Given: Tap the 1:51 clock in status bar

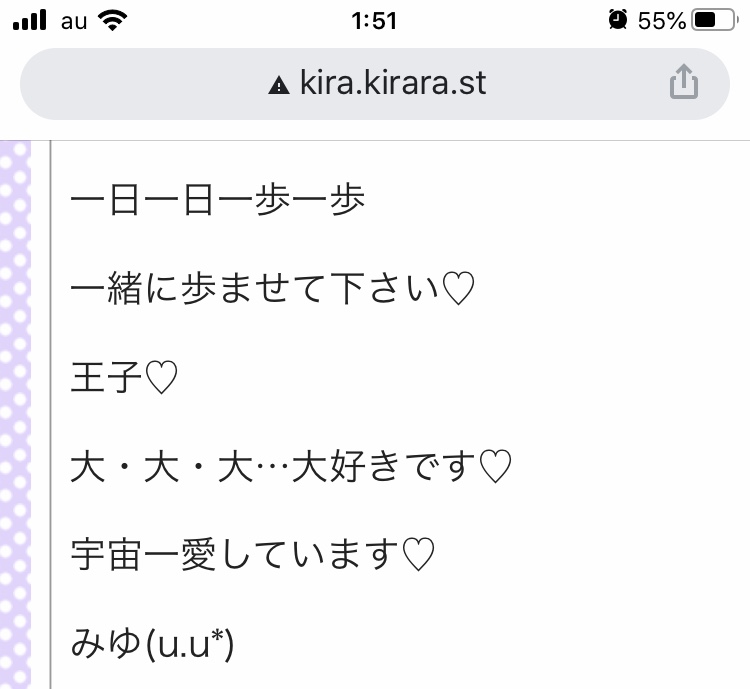Looking at the screenshot, I should [375, 20].
